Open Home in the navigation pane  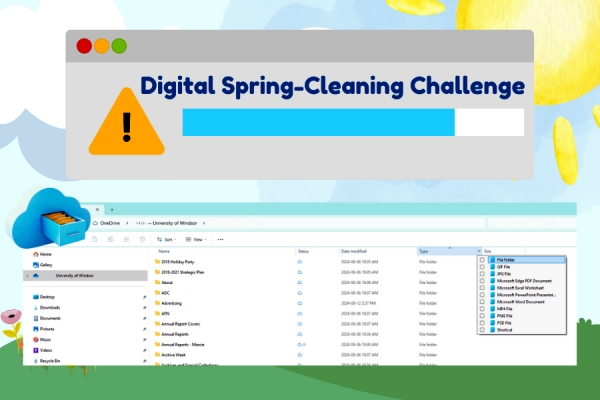46,254
